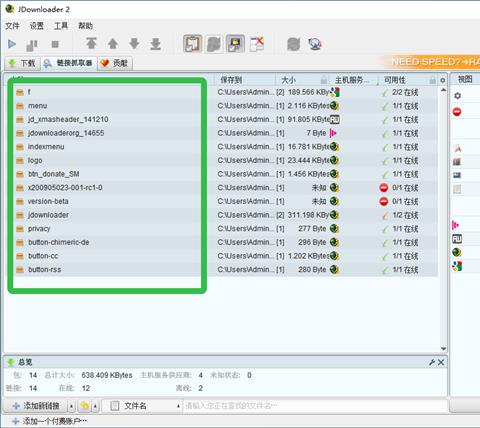Expand the button-chimeric-de package folder icon
The width and height of the screenshot is (480, 428).
coord(20,242)
